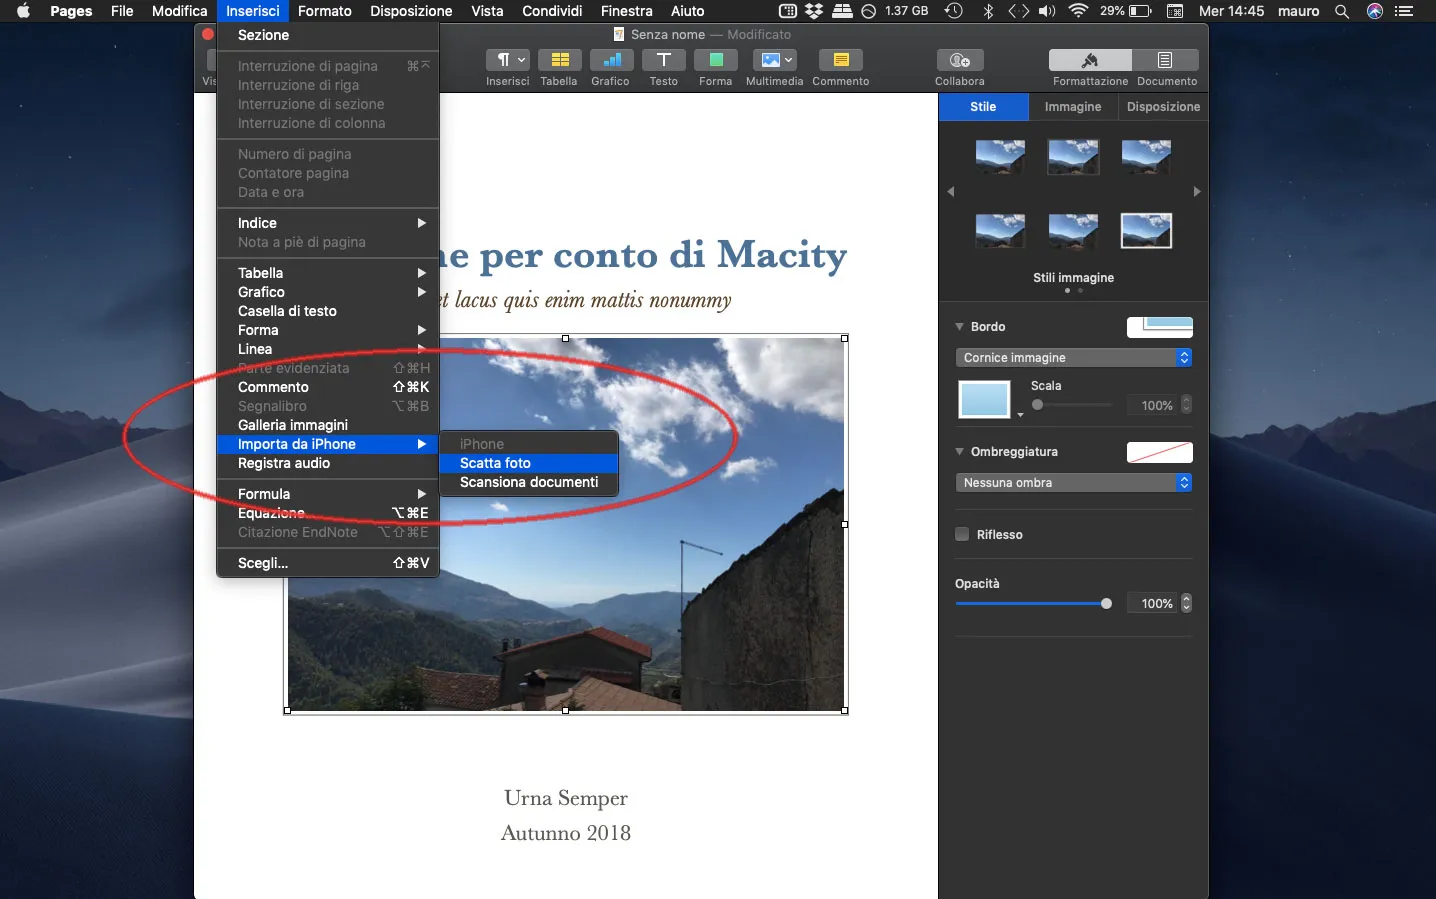Show previous image styles page
This screenshot has width=1436, height=899.
(951, 191)
